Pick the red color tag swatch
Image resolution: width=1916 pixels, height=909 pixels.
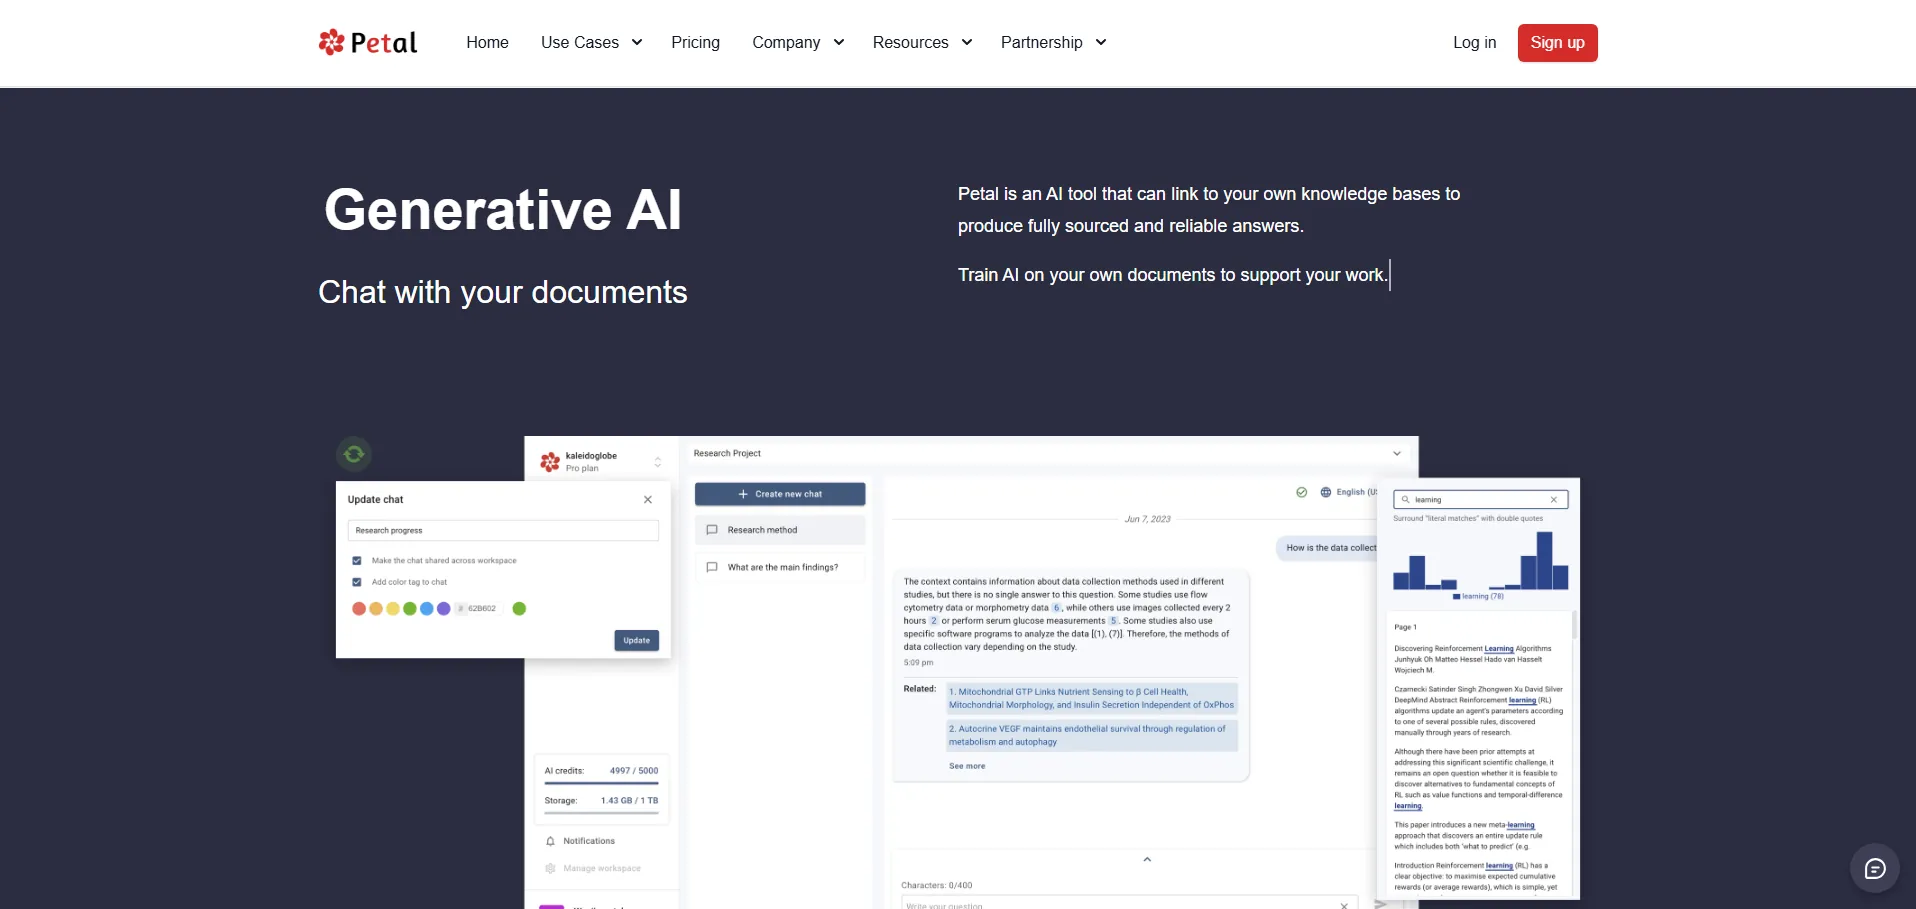[x=359, y=609]
